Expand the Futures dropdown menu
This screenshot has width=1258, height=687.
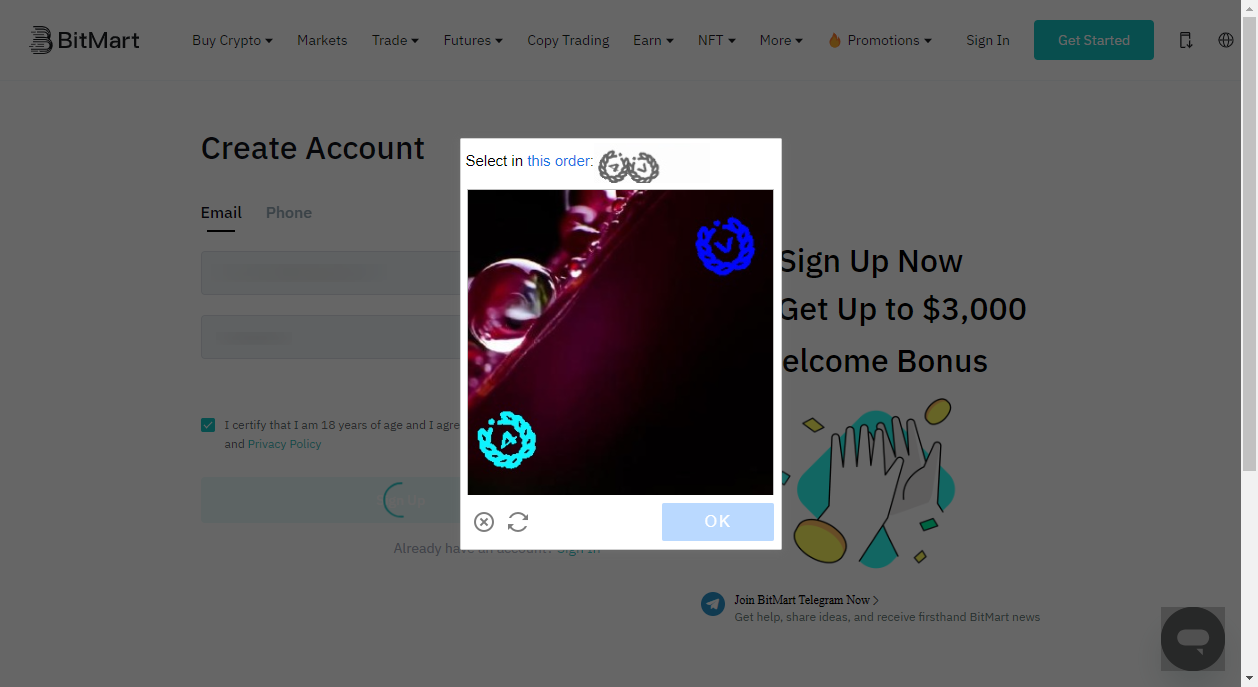pos(473,40)
